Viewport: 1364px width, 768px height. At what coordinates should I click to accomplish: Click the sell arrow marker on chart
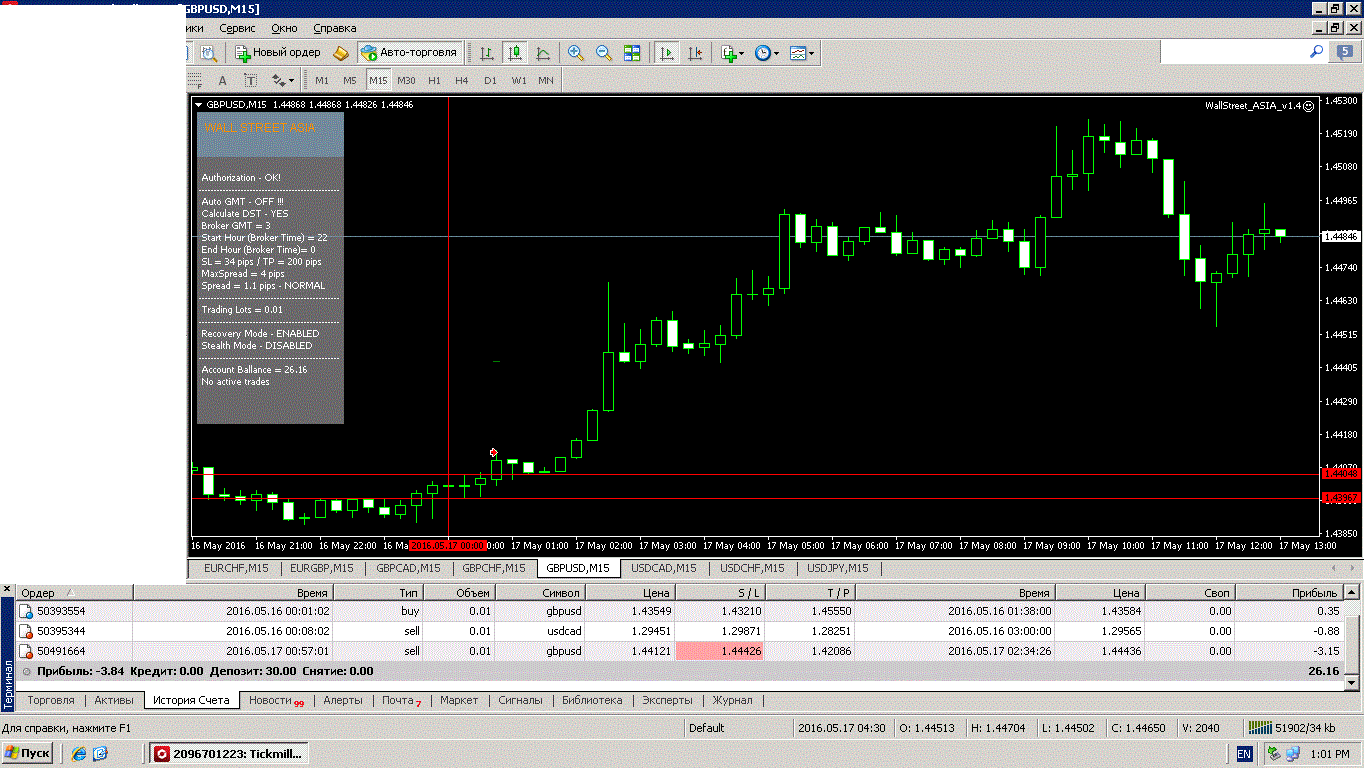(x=493, y=452)
